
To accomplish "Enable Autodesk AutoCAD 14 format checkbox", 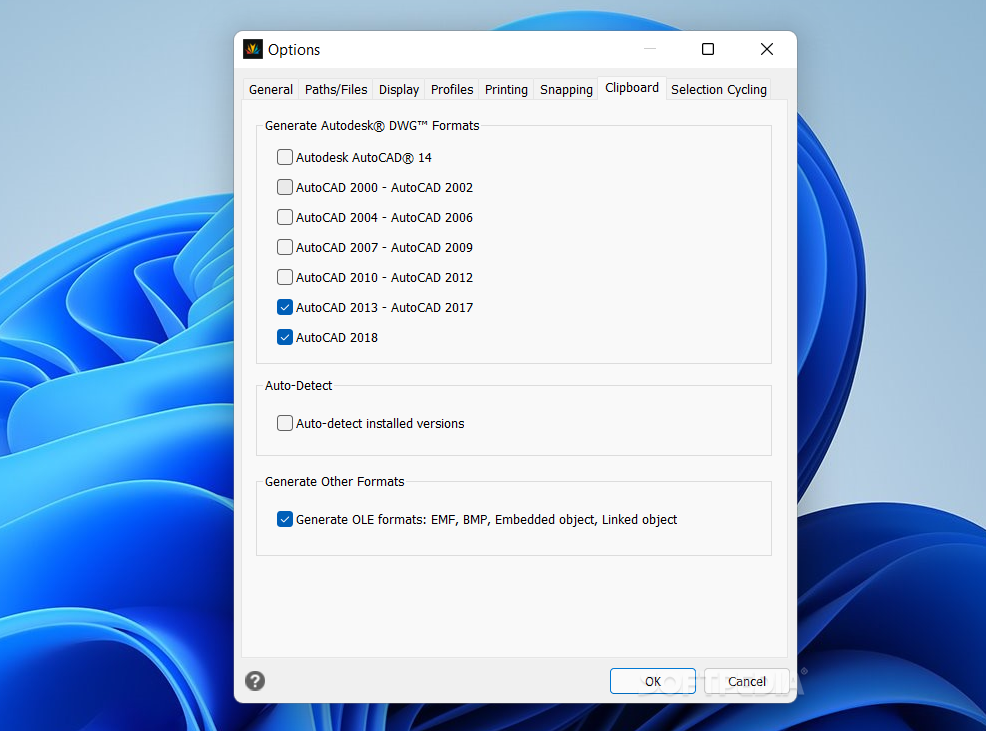I will point(285,157).
